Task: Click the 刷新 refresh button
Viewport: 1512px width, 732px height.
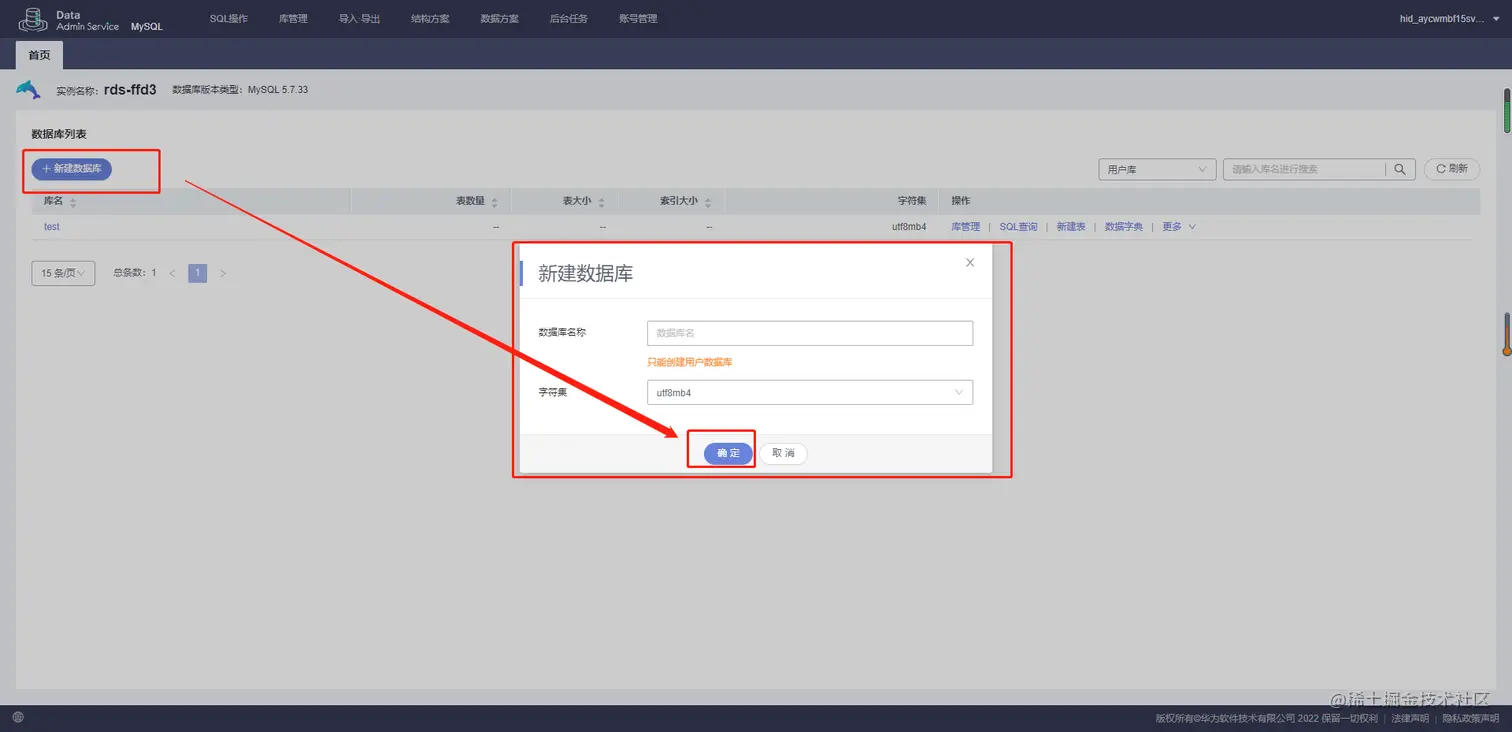Action: (x=1452, y=169)
